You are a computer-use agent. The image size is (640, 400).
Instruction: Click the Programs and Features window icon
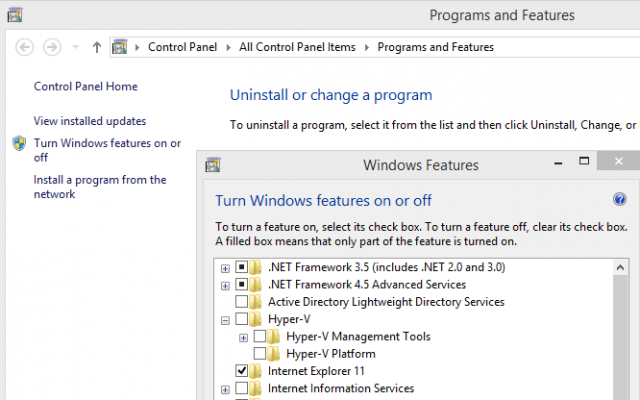(15, 15)
